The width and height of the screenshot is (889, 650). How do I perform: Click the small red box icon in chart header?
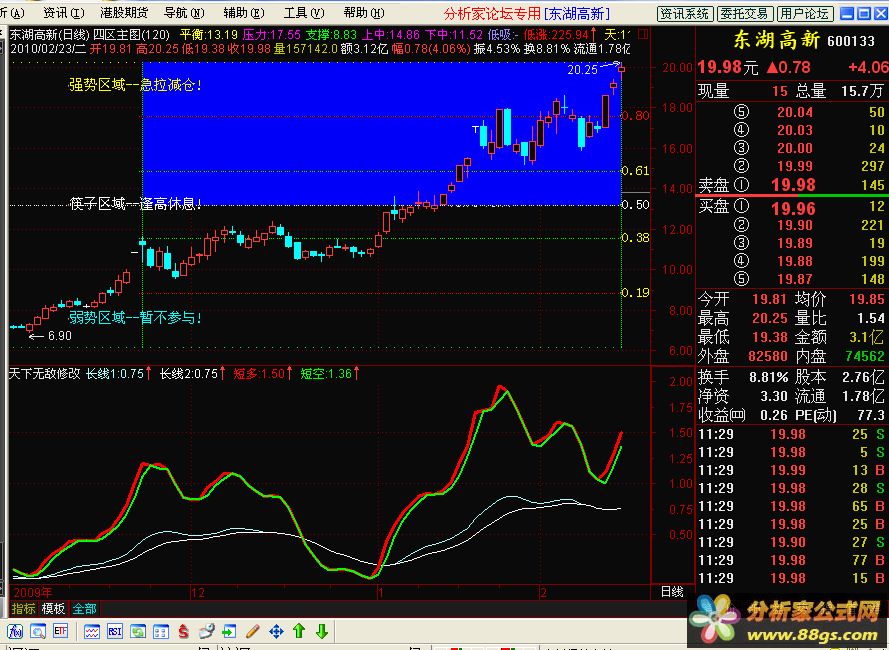[x=643, y=34]
